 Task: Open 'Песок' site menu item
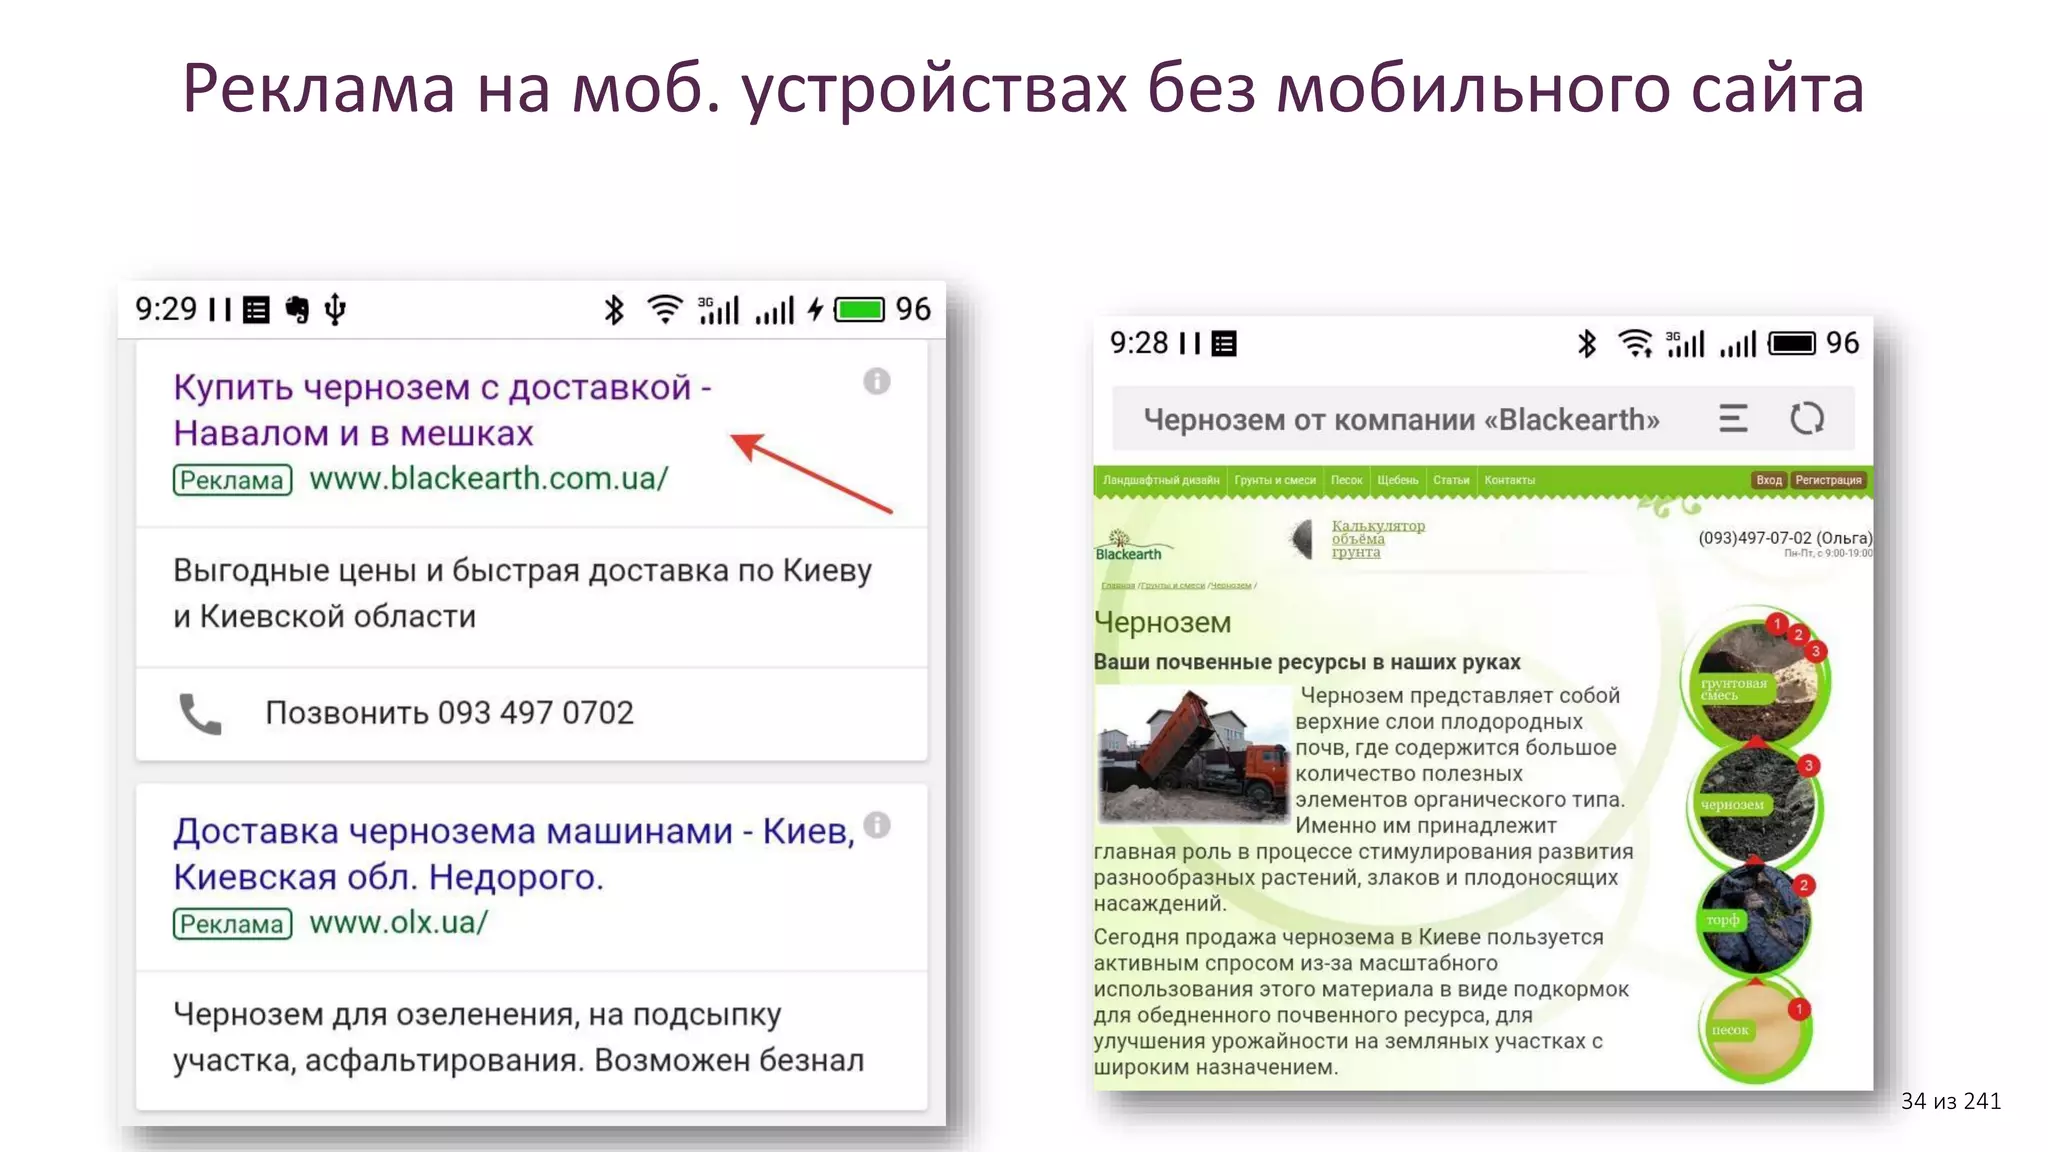pos(1347,480)
